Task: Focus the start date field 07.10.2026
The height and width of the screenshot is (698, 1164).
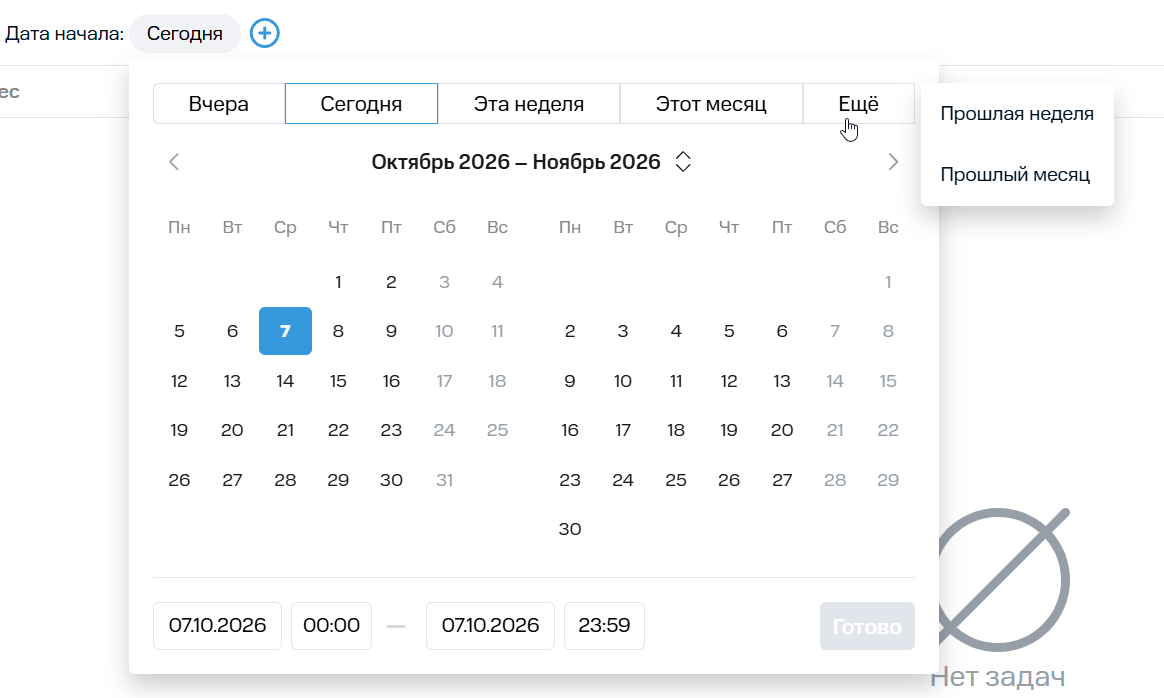Action: coord(218,626)
